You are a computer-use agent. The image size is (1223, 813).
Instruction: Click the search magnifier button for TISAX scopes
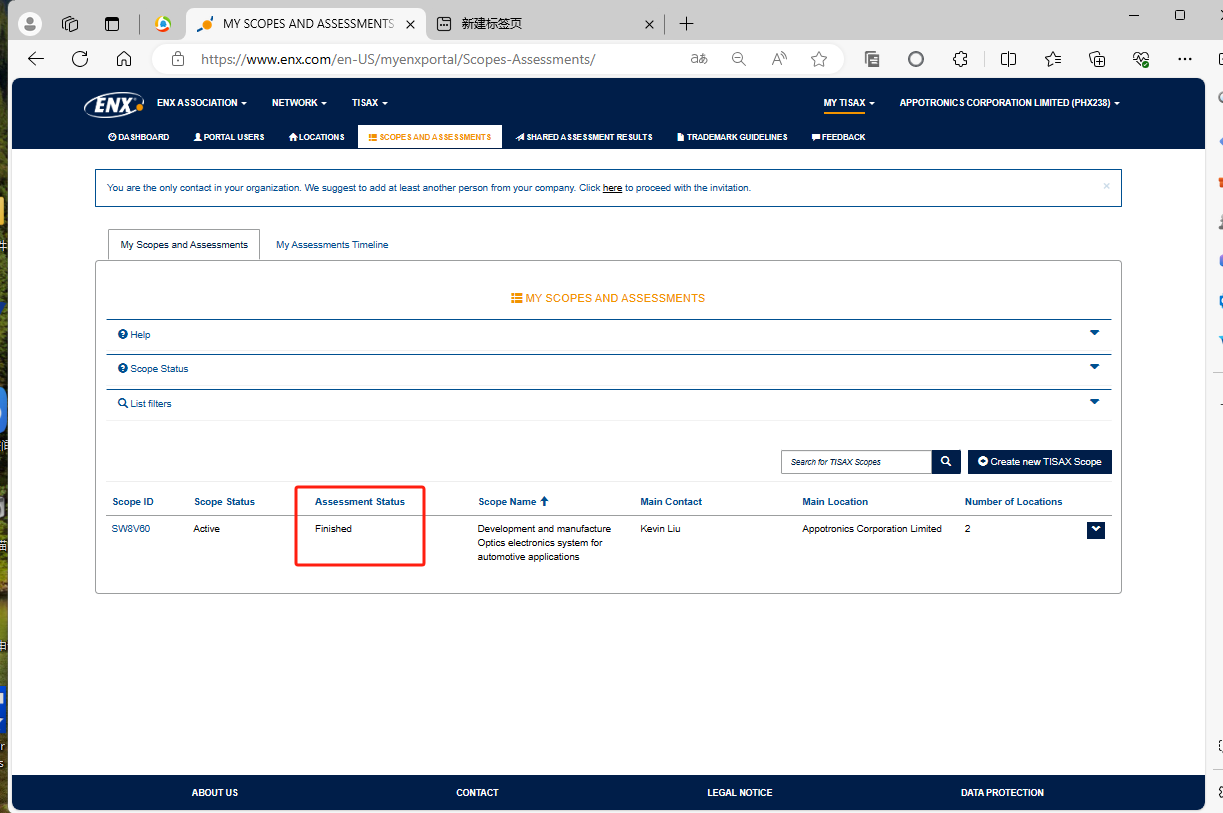tap(946, 462)
